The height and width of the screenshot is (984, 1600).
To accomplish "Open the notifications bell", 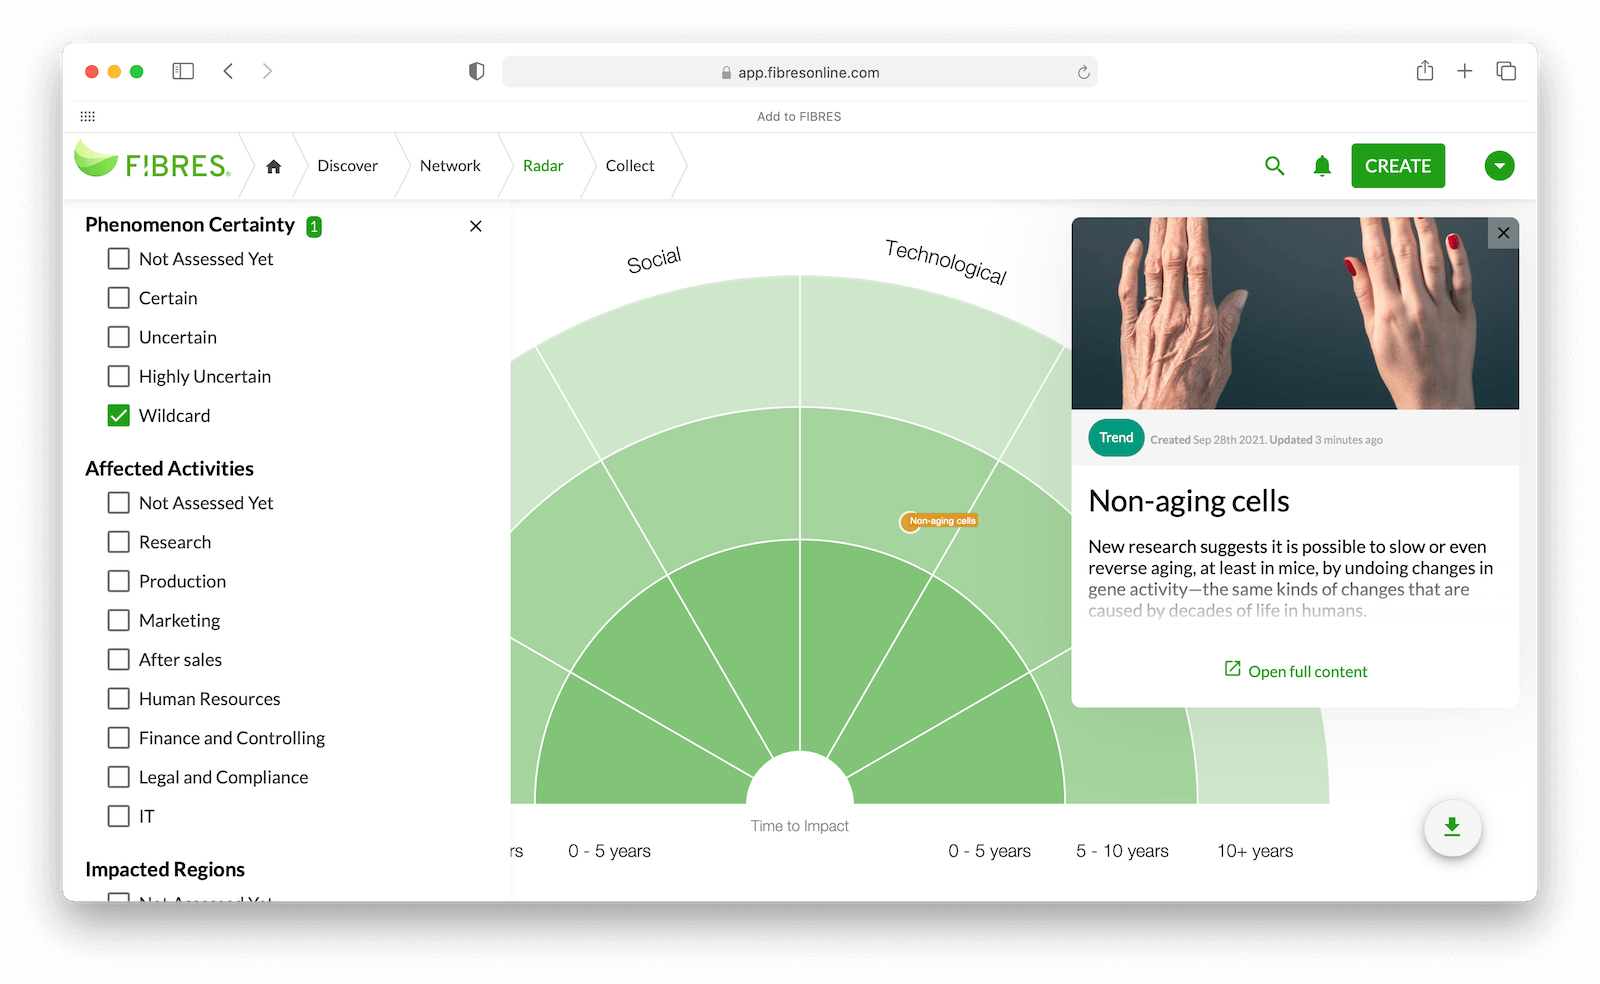I will 1322,166.
